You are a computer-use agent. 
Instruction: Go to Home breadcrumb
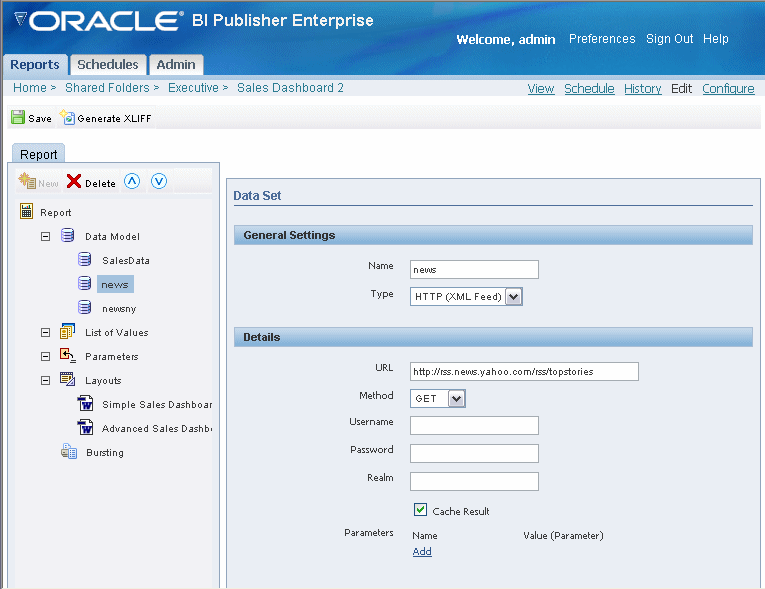tap(30, 88)
